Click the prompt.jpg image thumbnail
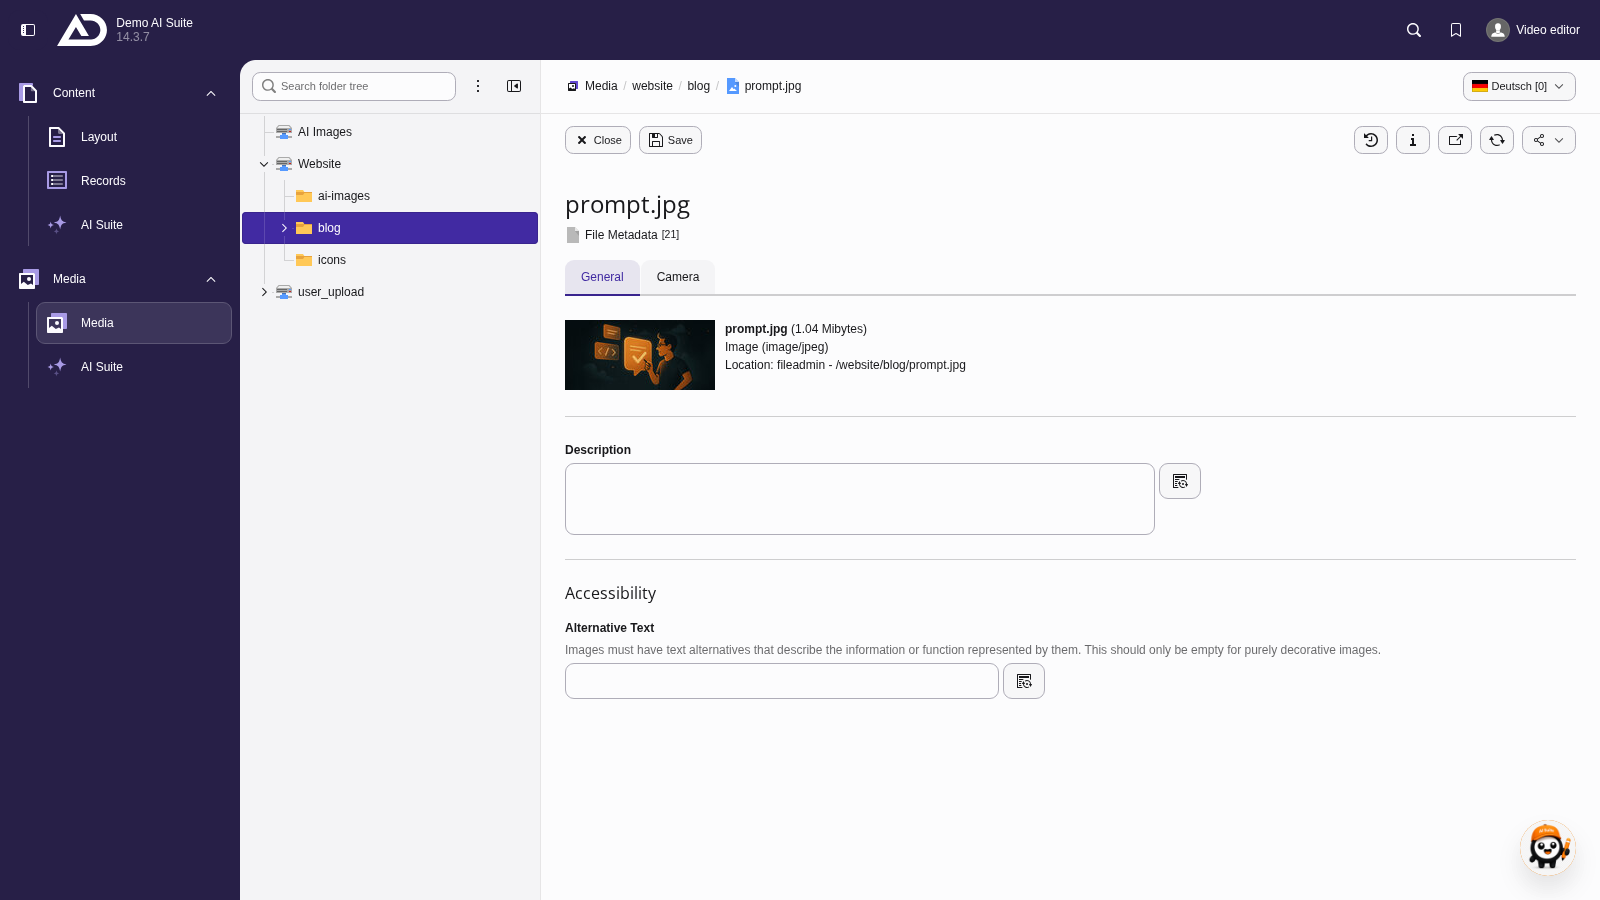 pyautogui.click(x=640, y=355)
